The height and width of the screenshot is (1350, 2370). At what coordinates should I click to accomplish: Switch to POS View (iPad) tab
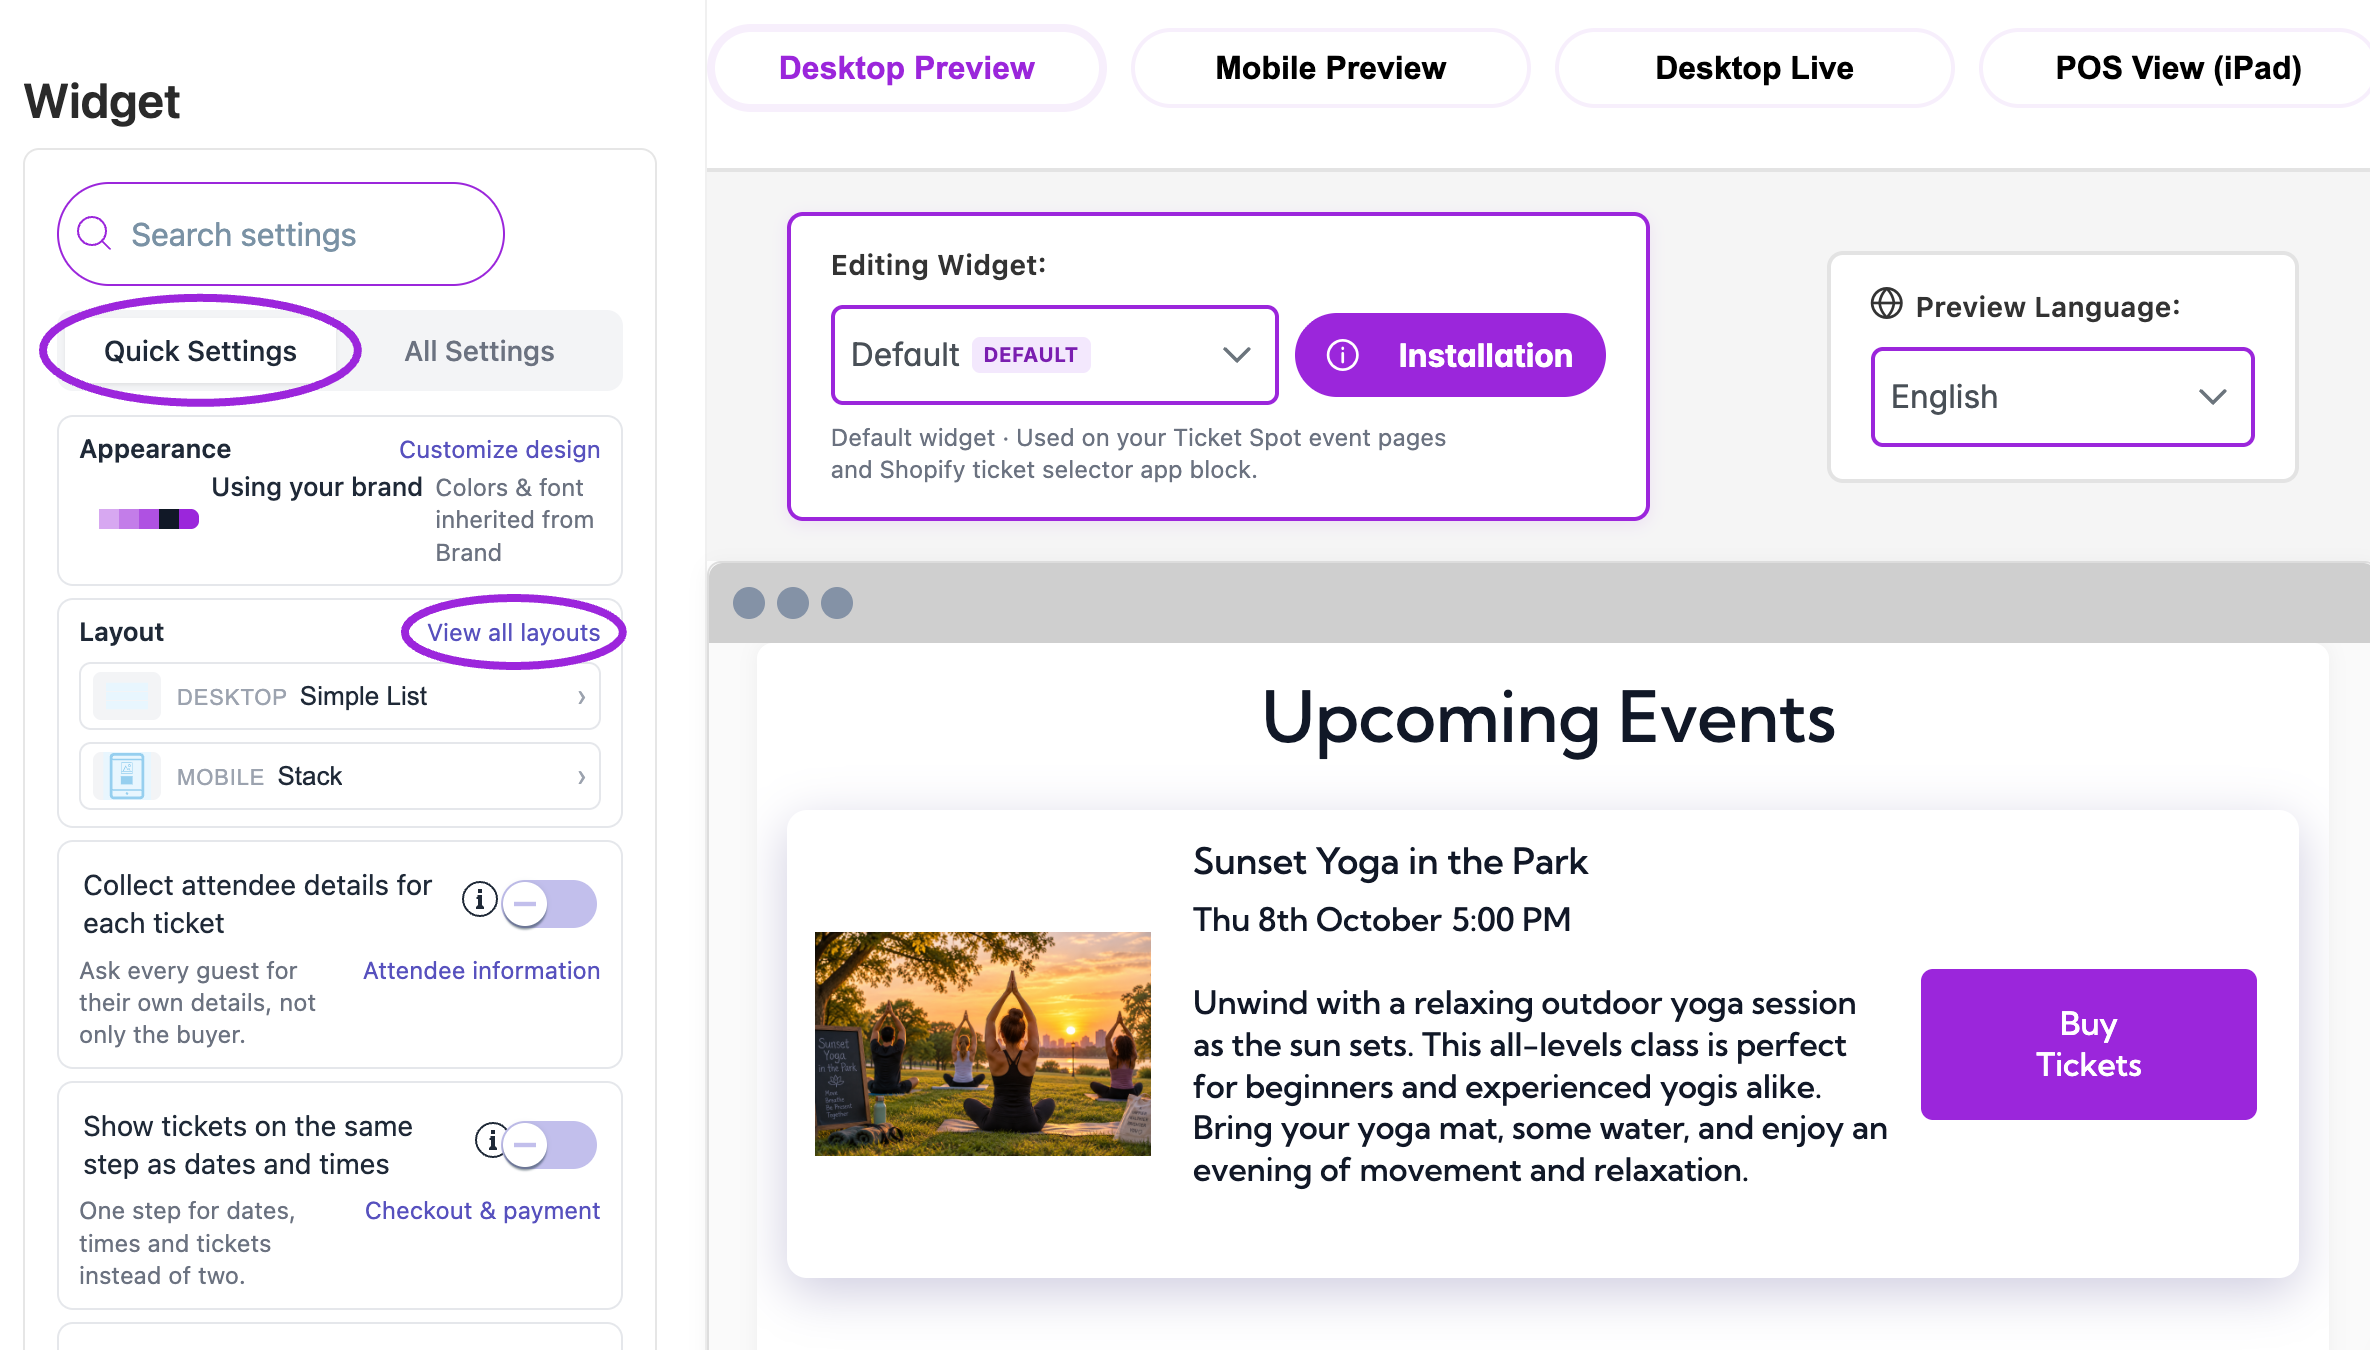2177,68
